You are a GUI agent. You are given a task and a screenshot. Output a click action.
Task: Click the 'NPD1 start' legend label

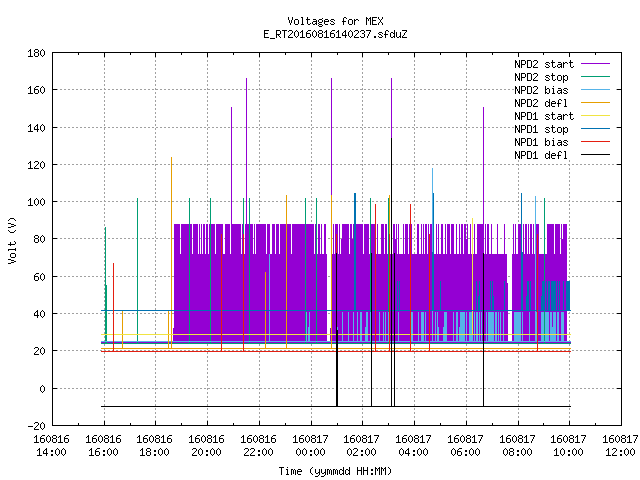pyautogui.click(x=544, y=116)
